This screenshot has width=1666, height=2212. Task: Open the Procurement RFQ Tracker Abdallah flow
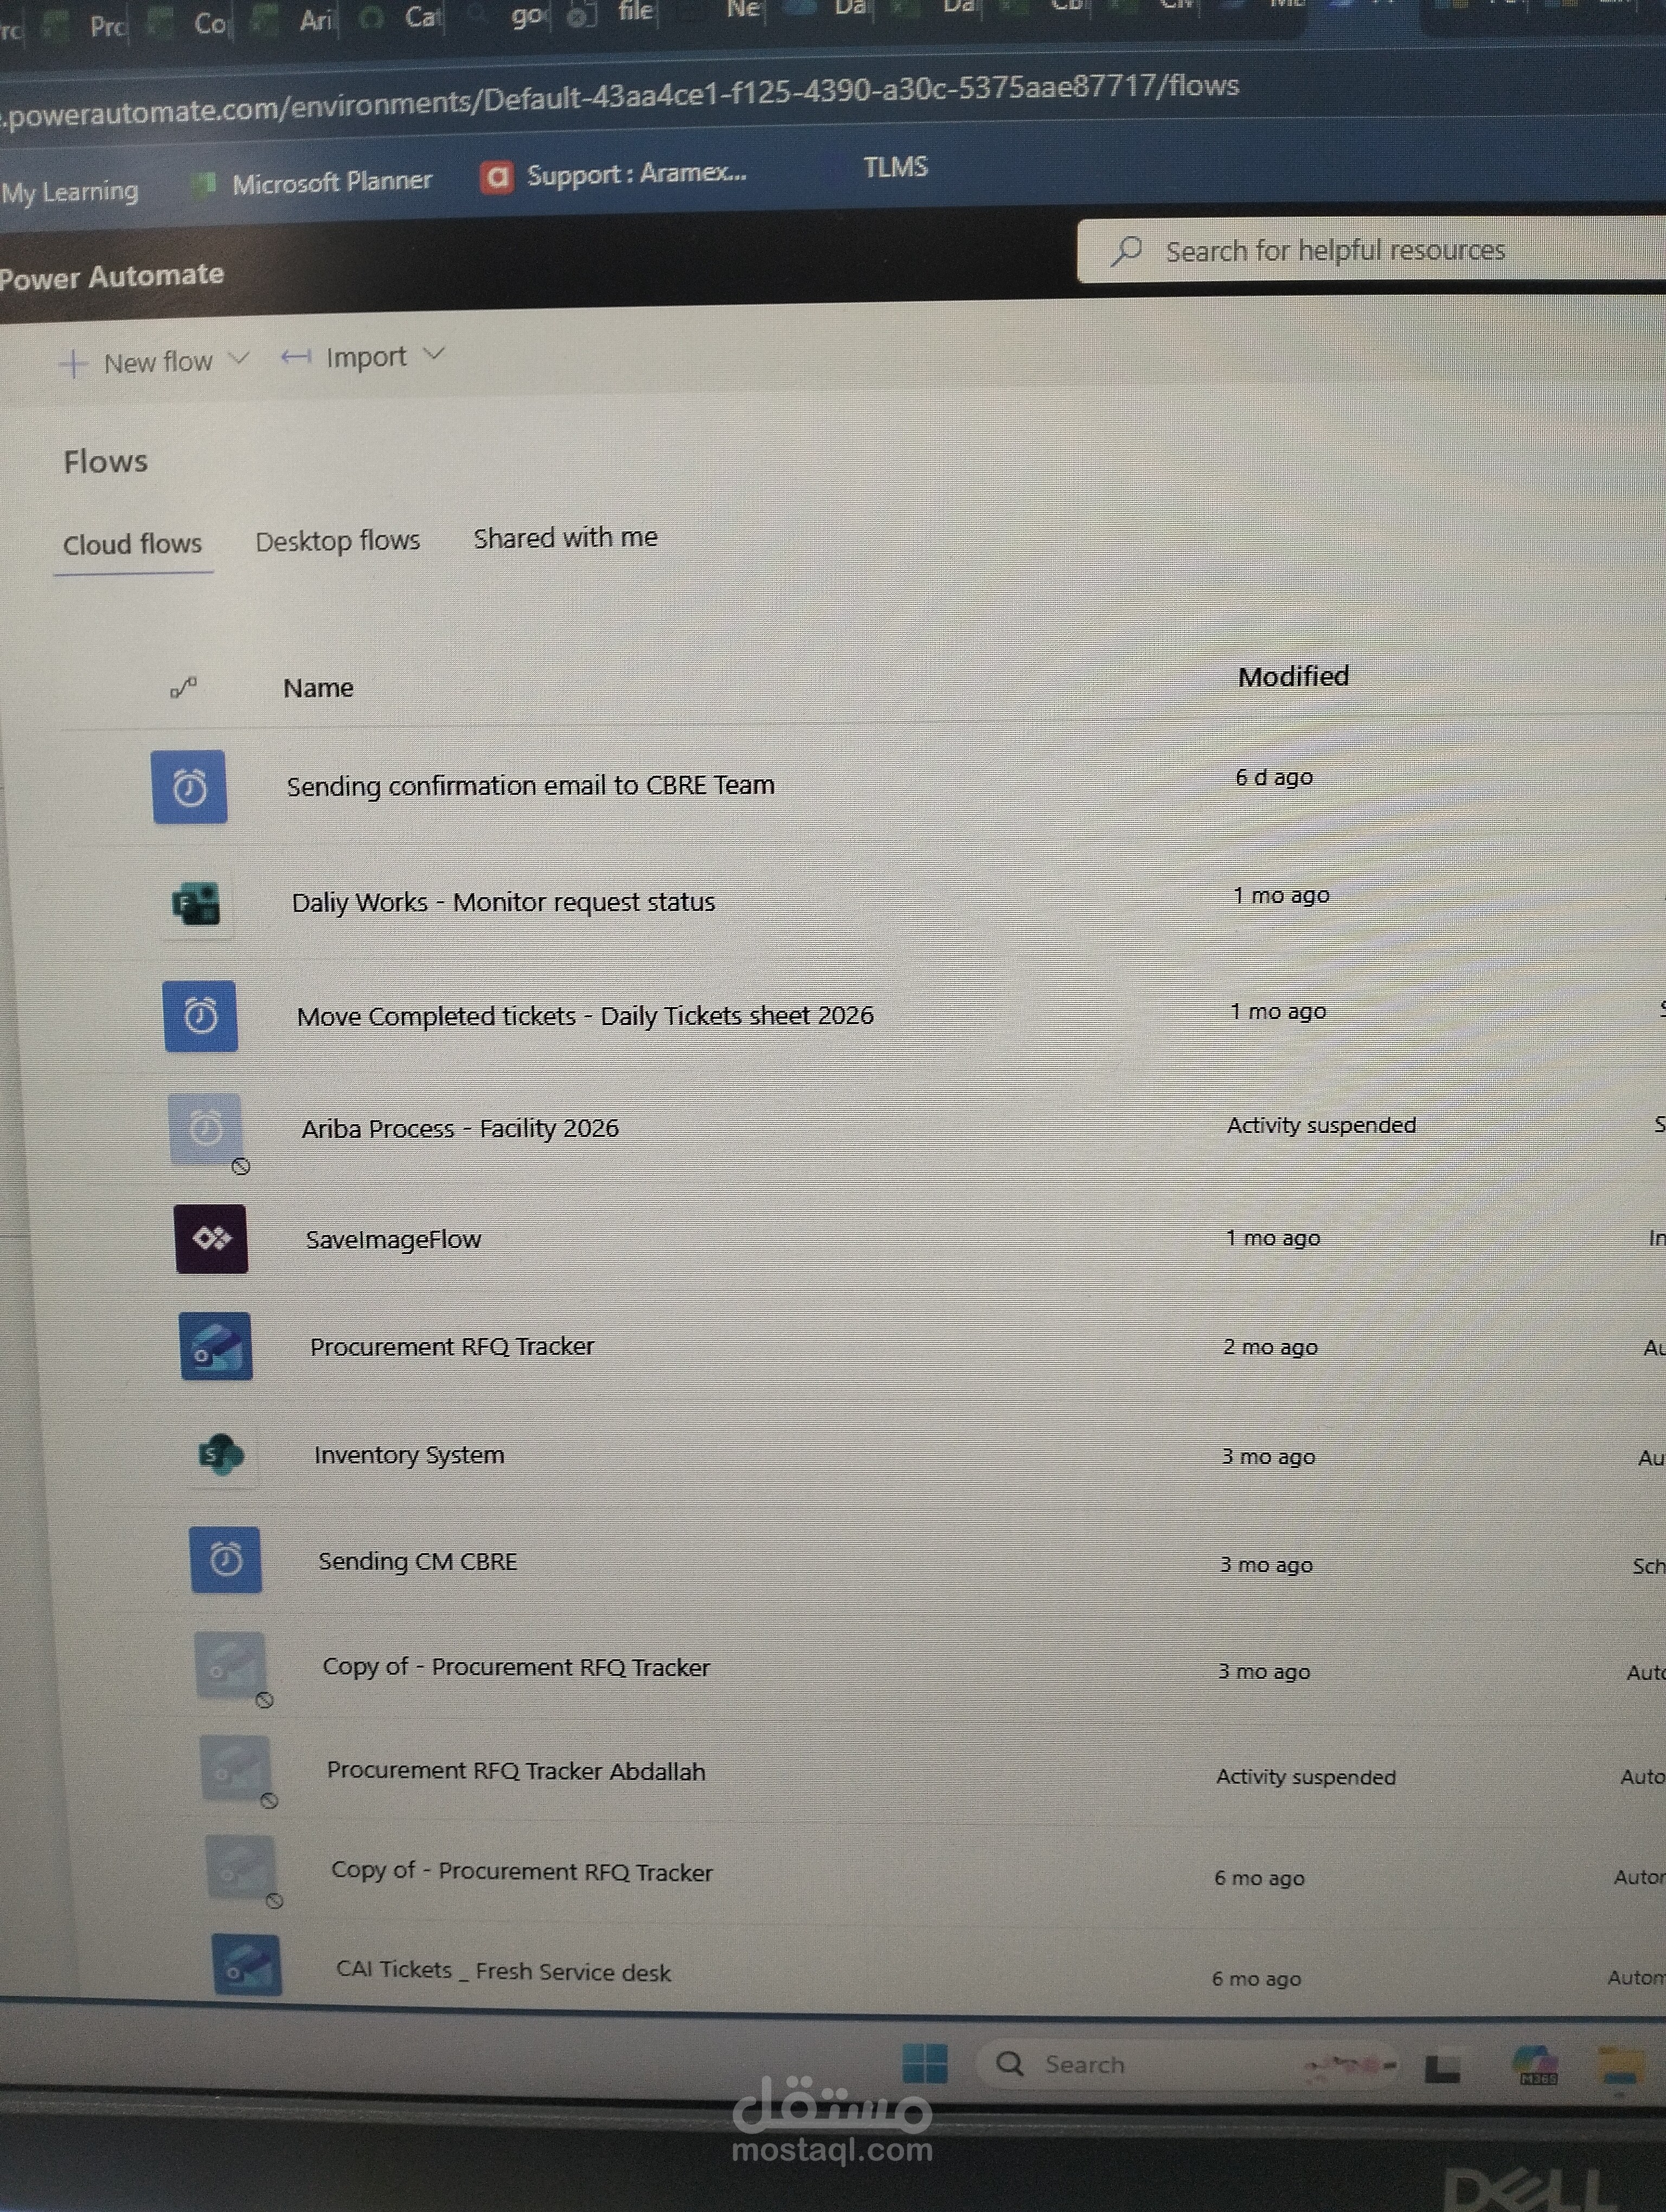[x=516, y=1771]
